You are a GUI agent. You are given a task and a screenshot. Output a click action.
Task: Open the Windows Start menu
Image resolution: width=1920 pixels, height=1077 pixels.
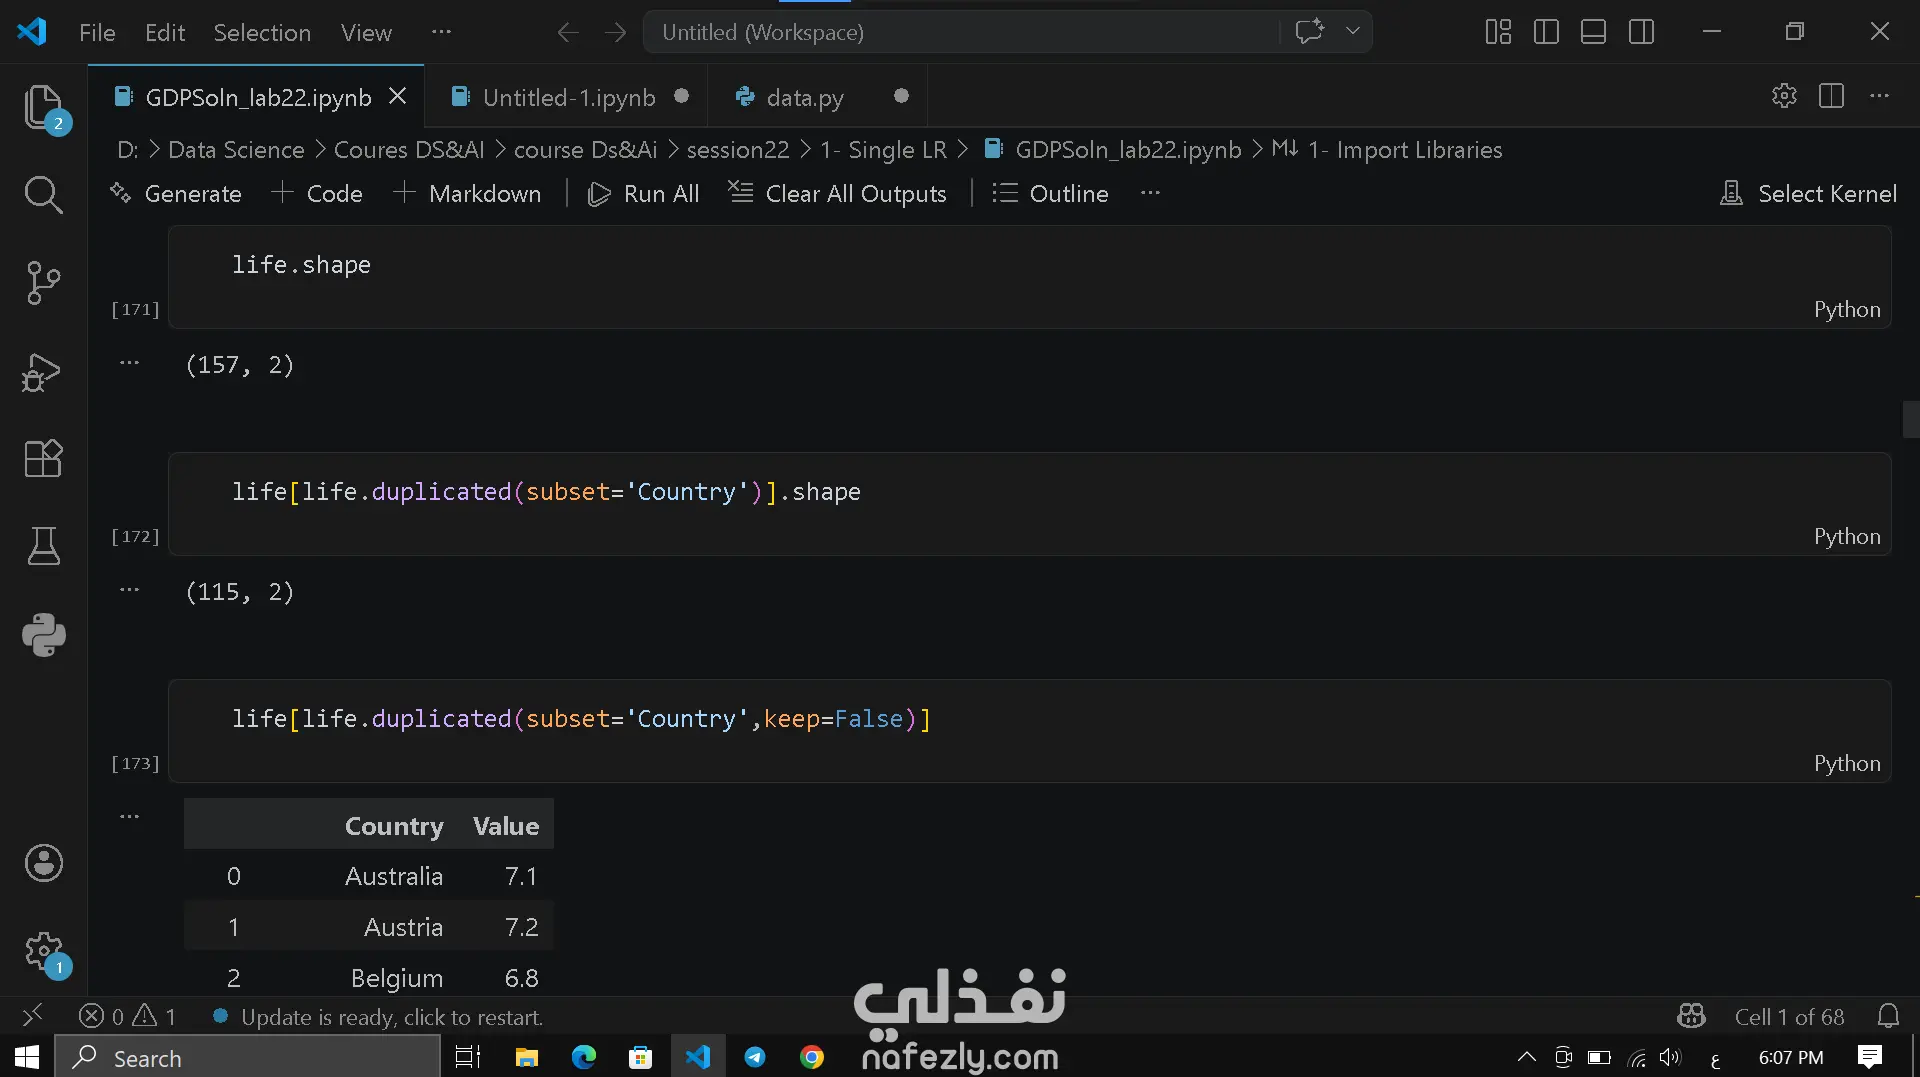[x=27, y=1057]
